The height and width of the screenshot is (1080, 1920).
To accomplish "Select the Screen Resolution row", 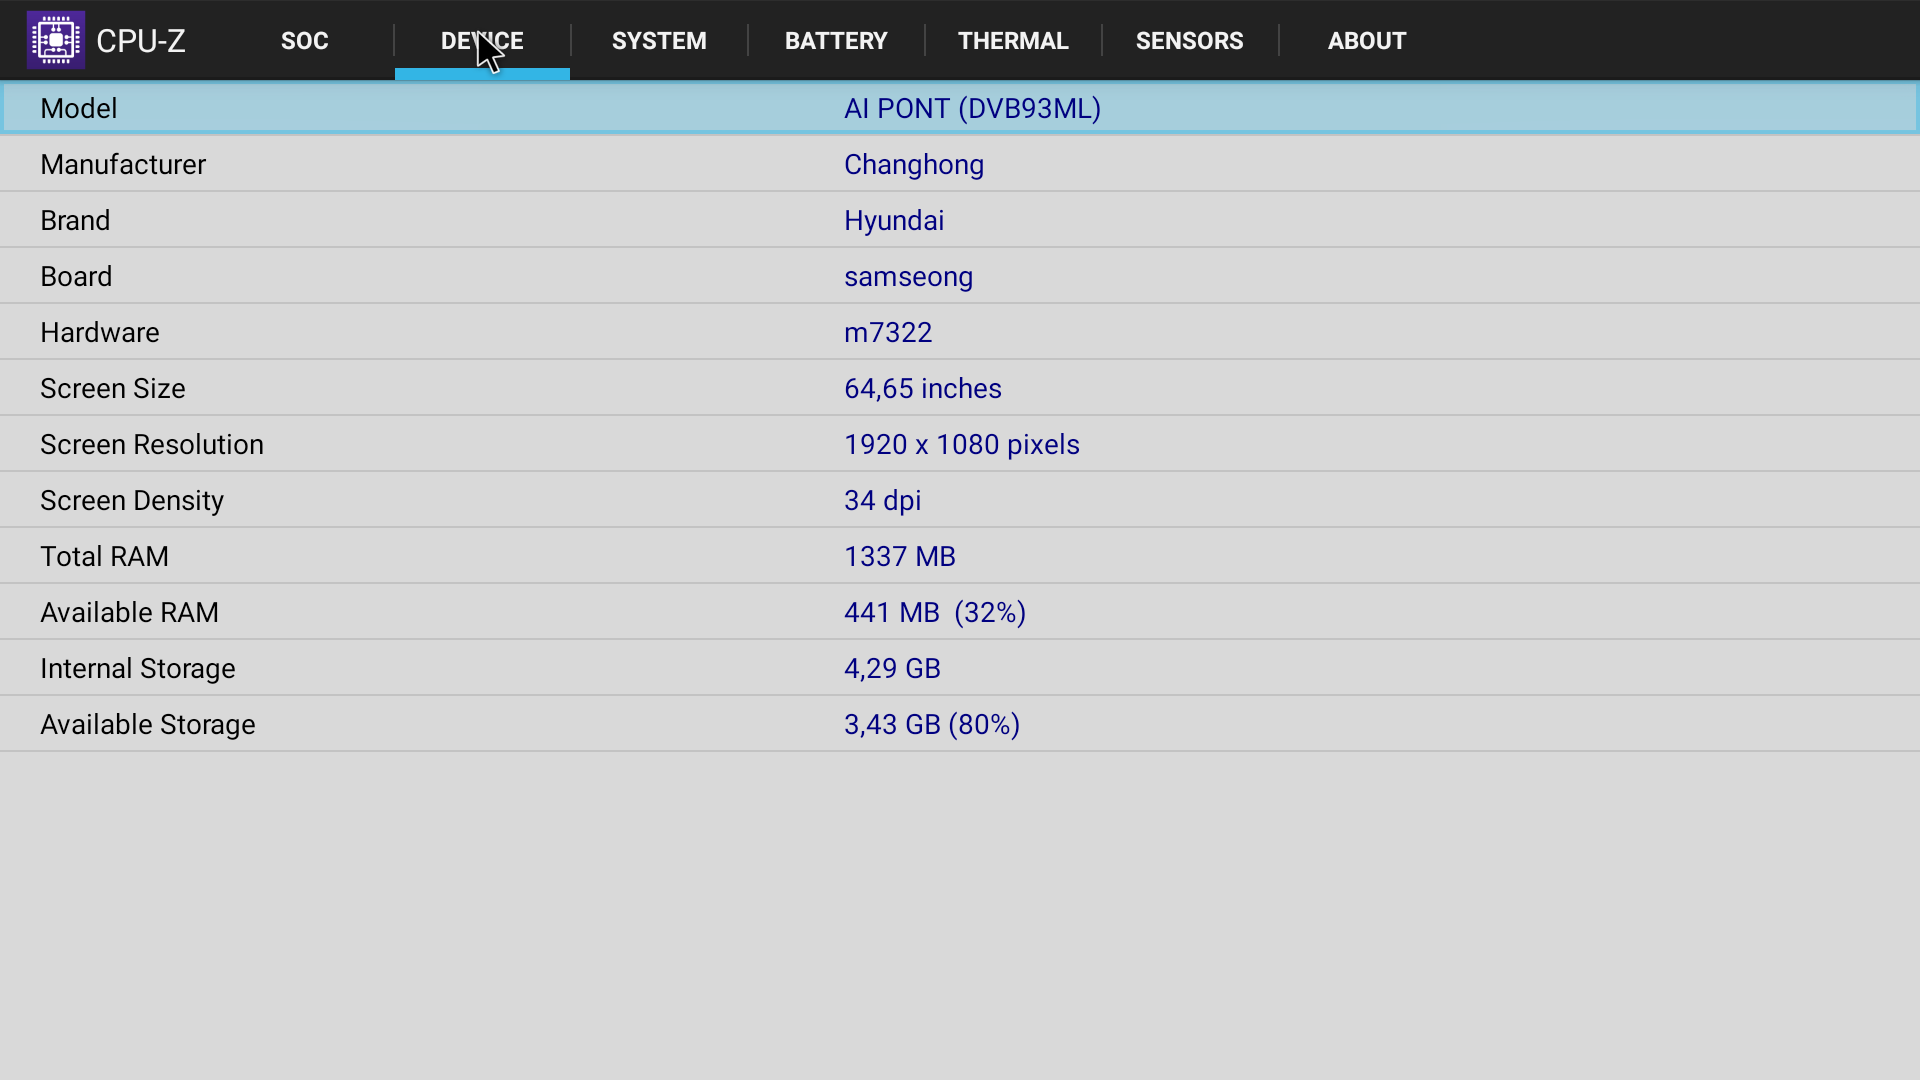I will [x=960, y=444].
